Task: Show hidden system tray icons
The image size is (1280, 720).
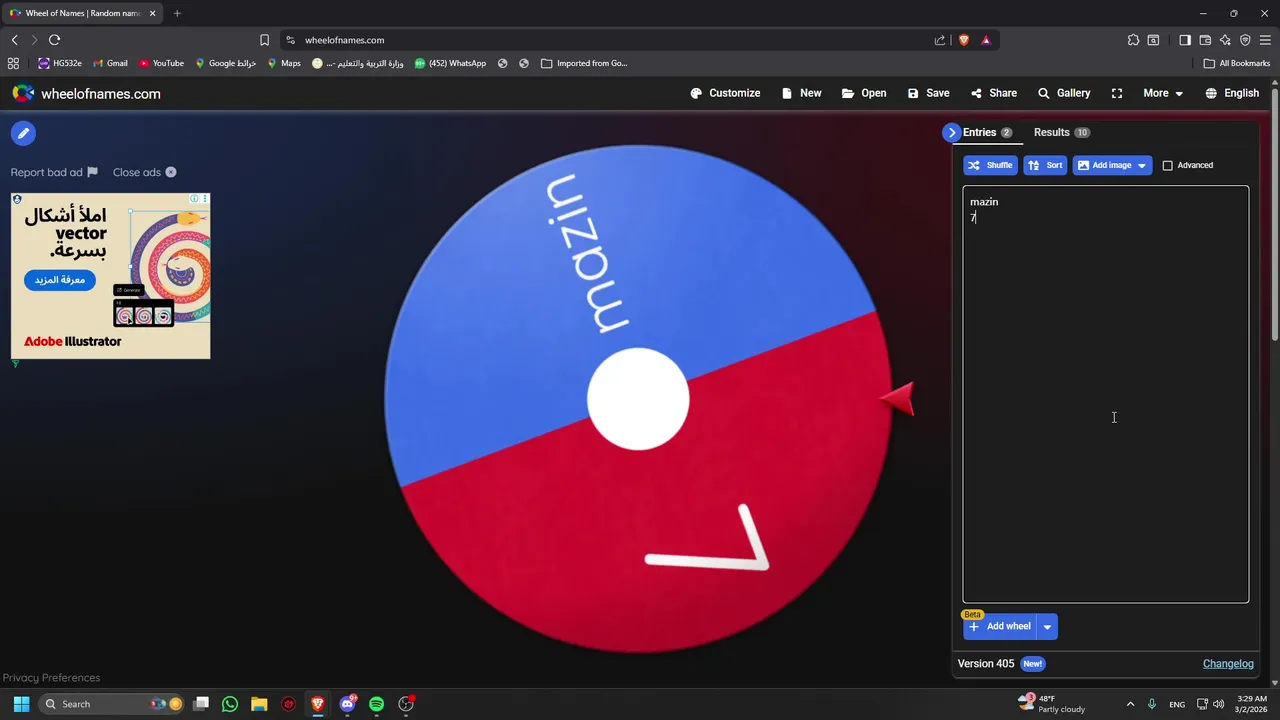Action: [1130, 704]
